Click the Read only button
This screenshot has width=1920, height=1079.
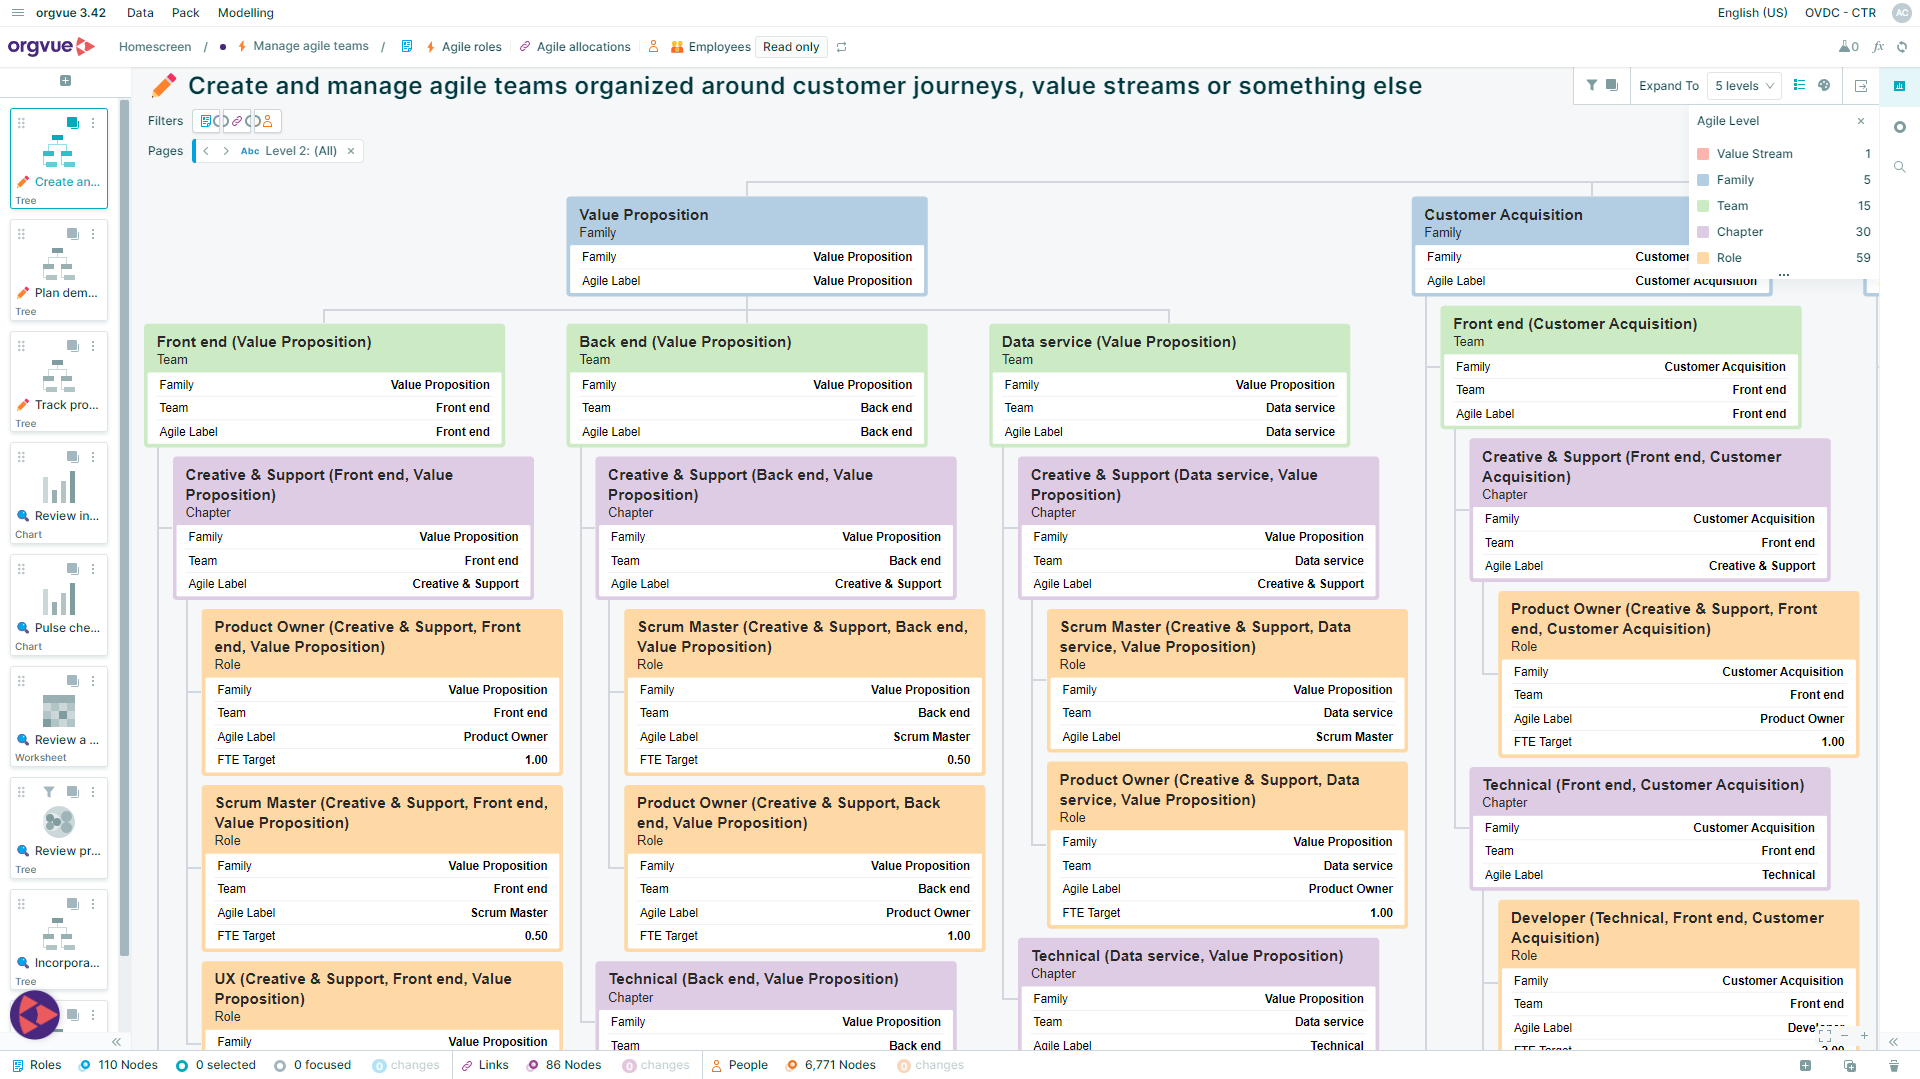point(791,47)
